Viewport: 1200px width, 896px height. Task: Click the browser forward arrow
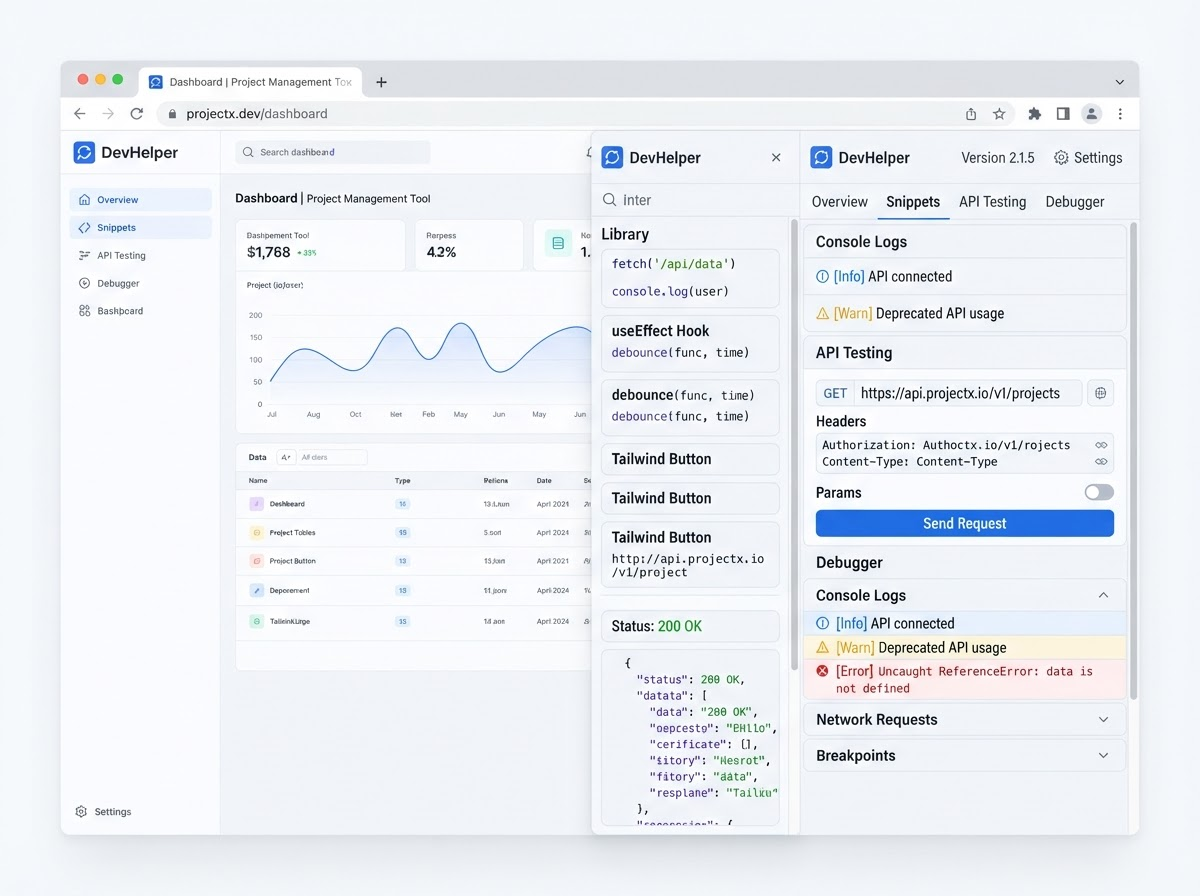pos(108,114)
